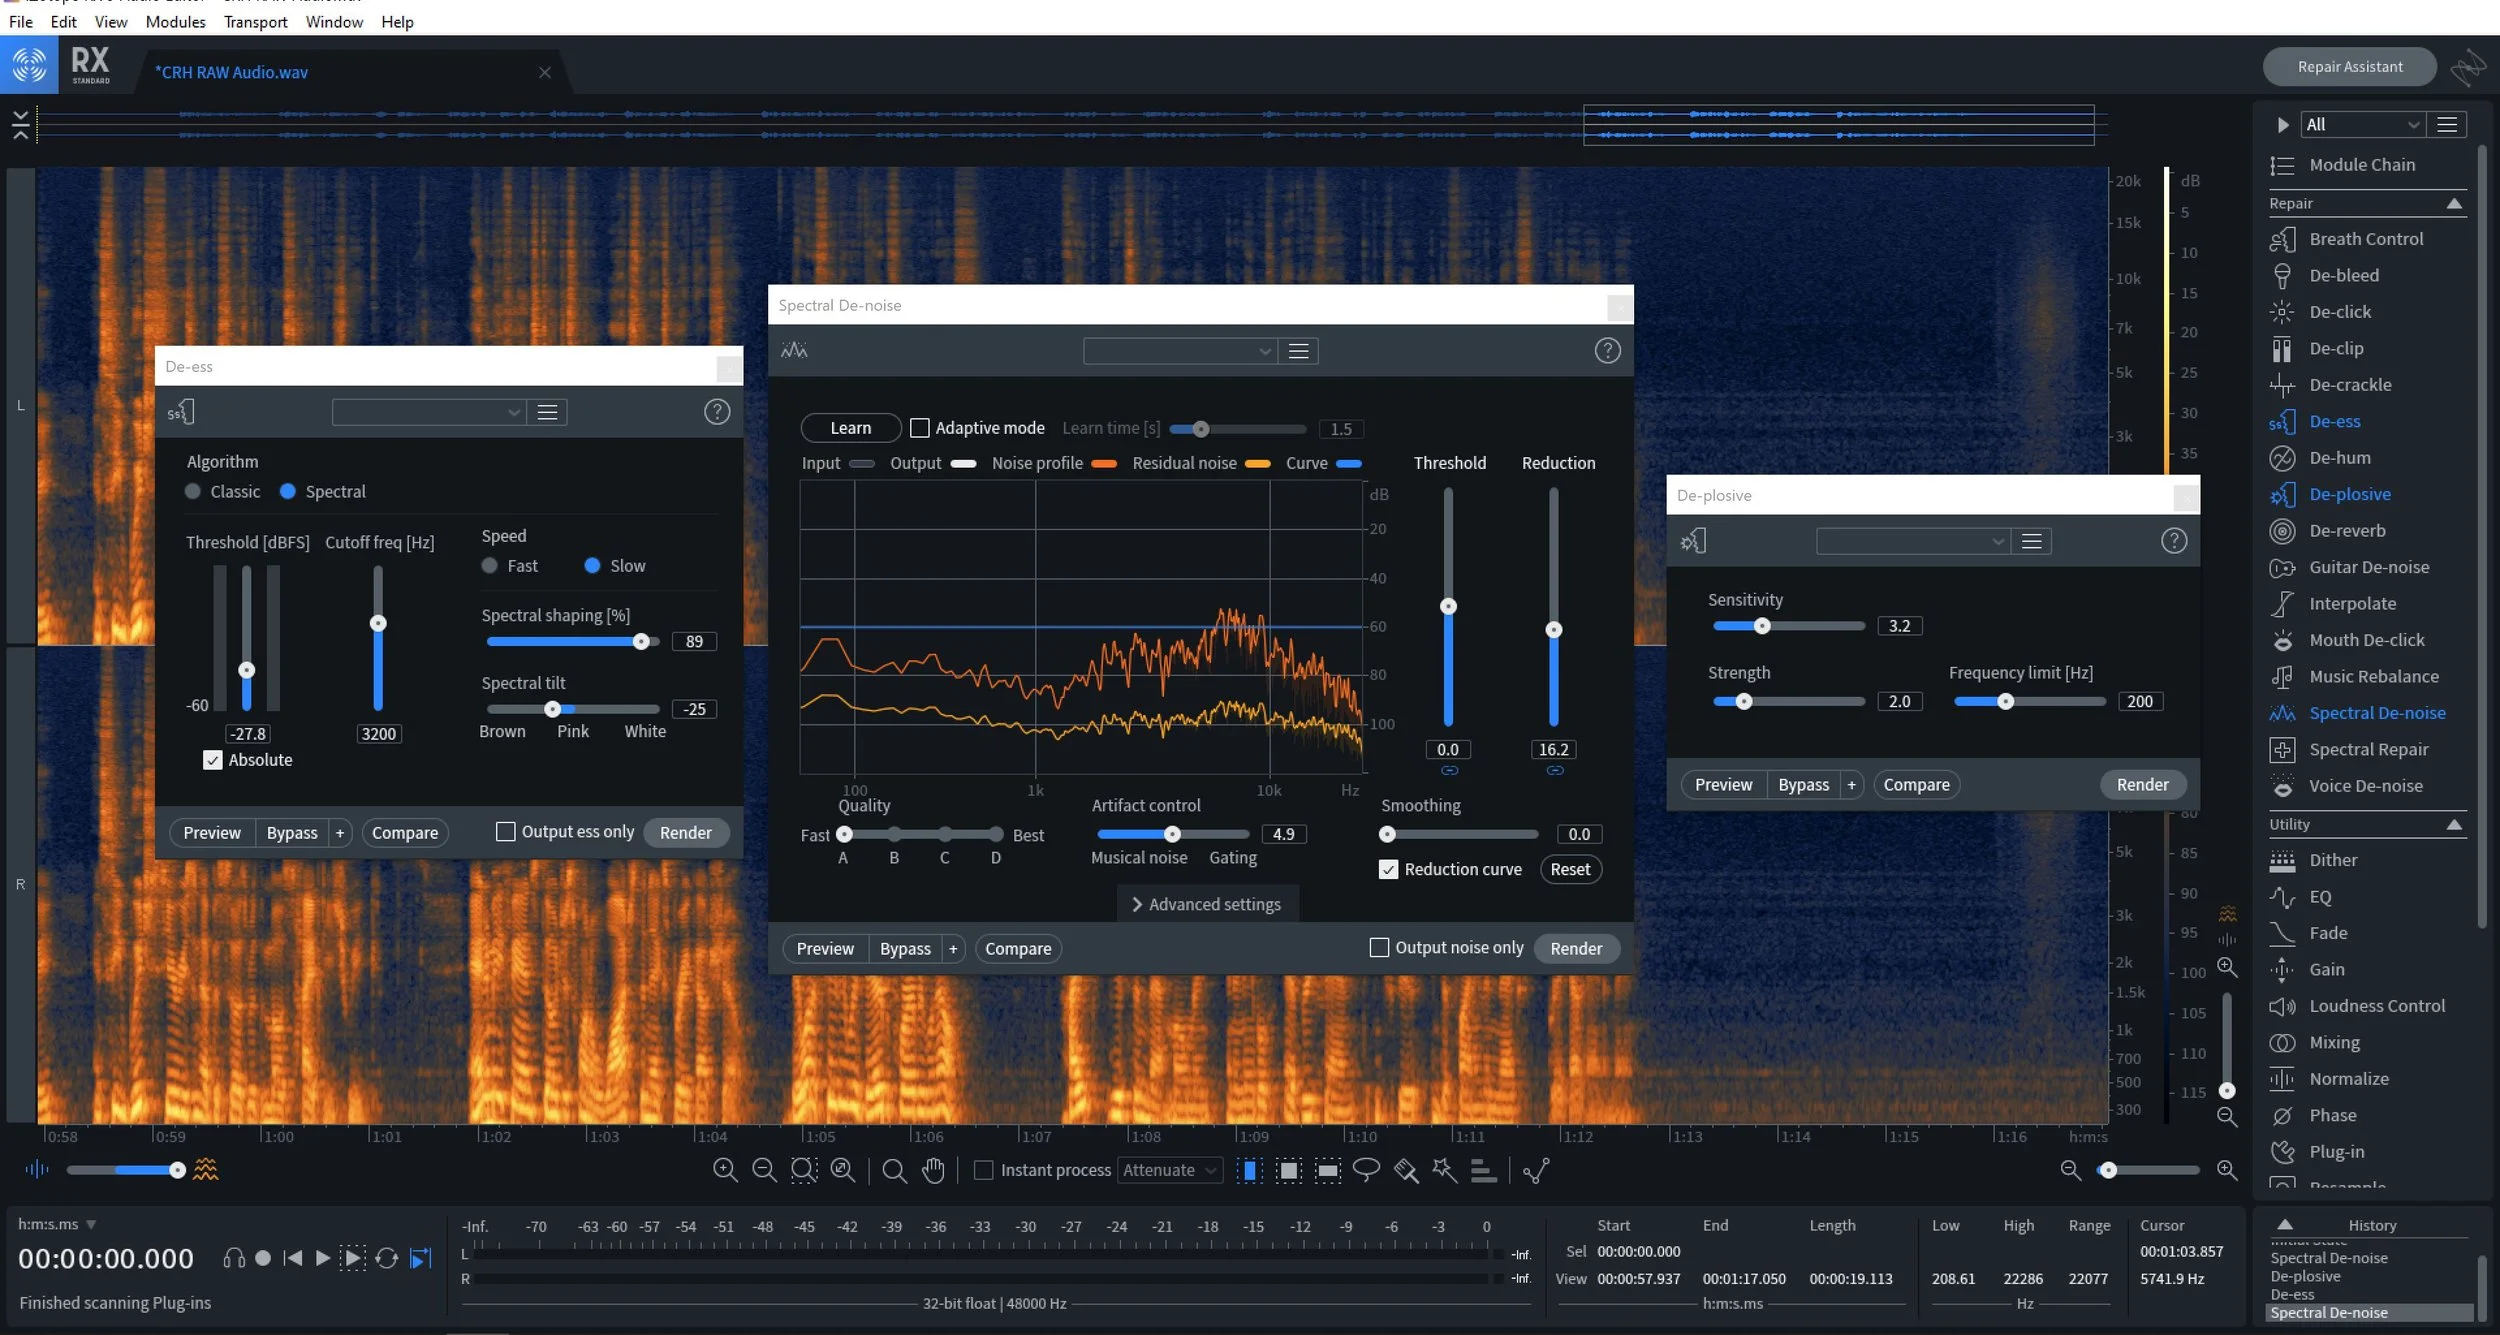2500x1335 pixels.
Task: Toggle the Instant process checkbox
Action: coord(984,1170)
